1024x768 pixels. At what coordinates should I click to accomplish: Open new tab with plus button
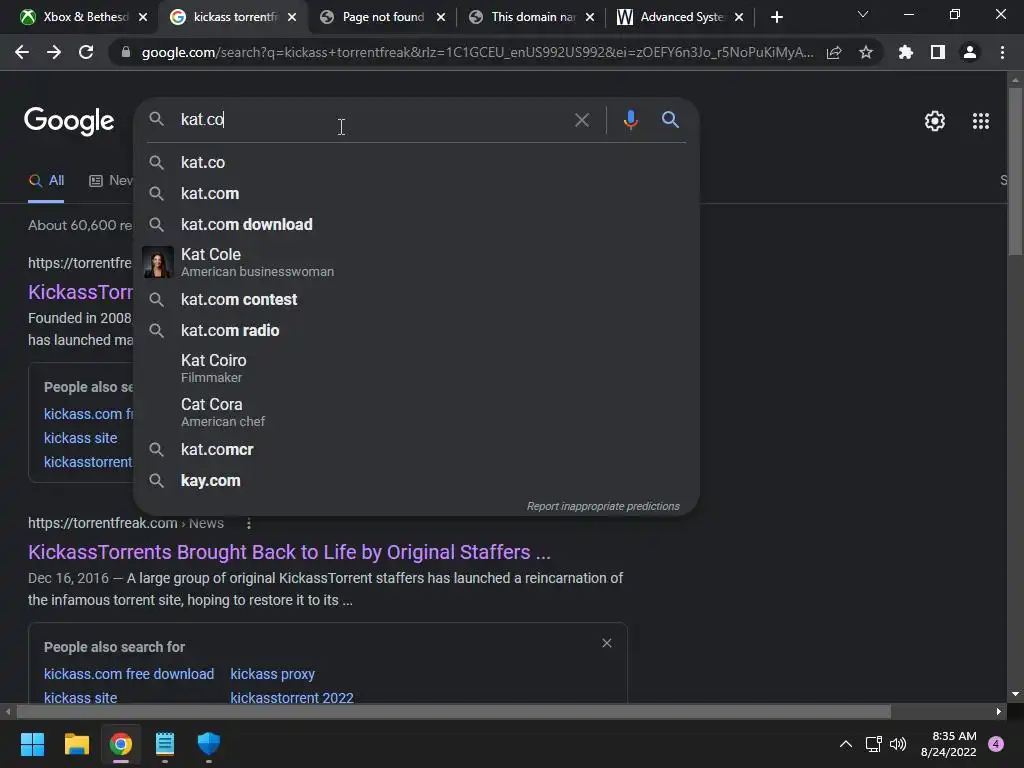[776, 17]
